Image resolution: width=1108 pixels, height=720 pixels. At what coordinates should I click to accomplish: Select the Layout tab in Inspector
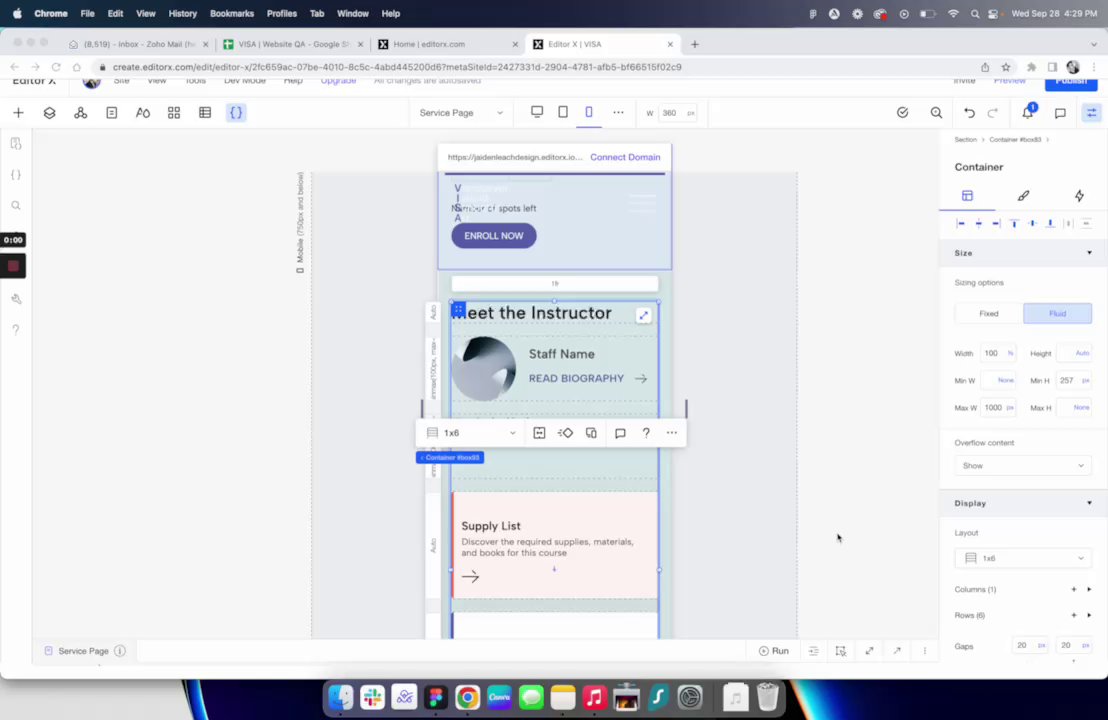pyautogui.click(x=967, y=196)
